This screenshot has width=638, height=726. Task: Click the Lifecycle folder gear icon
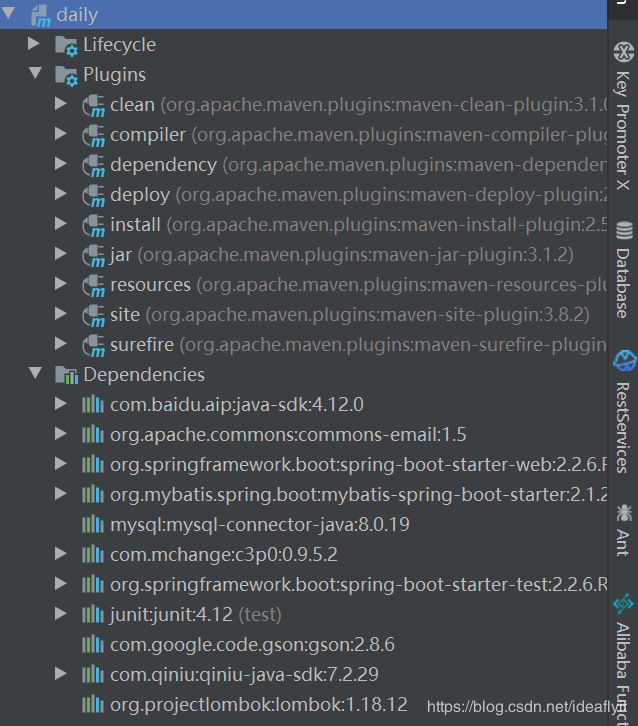(x=66, y=45)
